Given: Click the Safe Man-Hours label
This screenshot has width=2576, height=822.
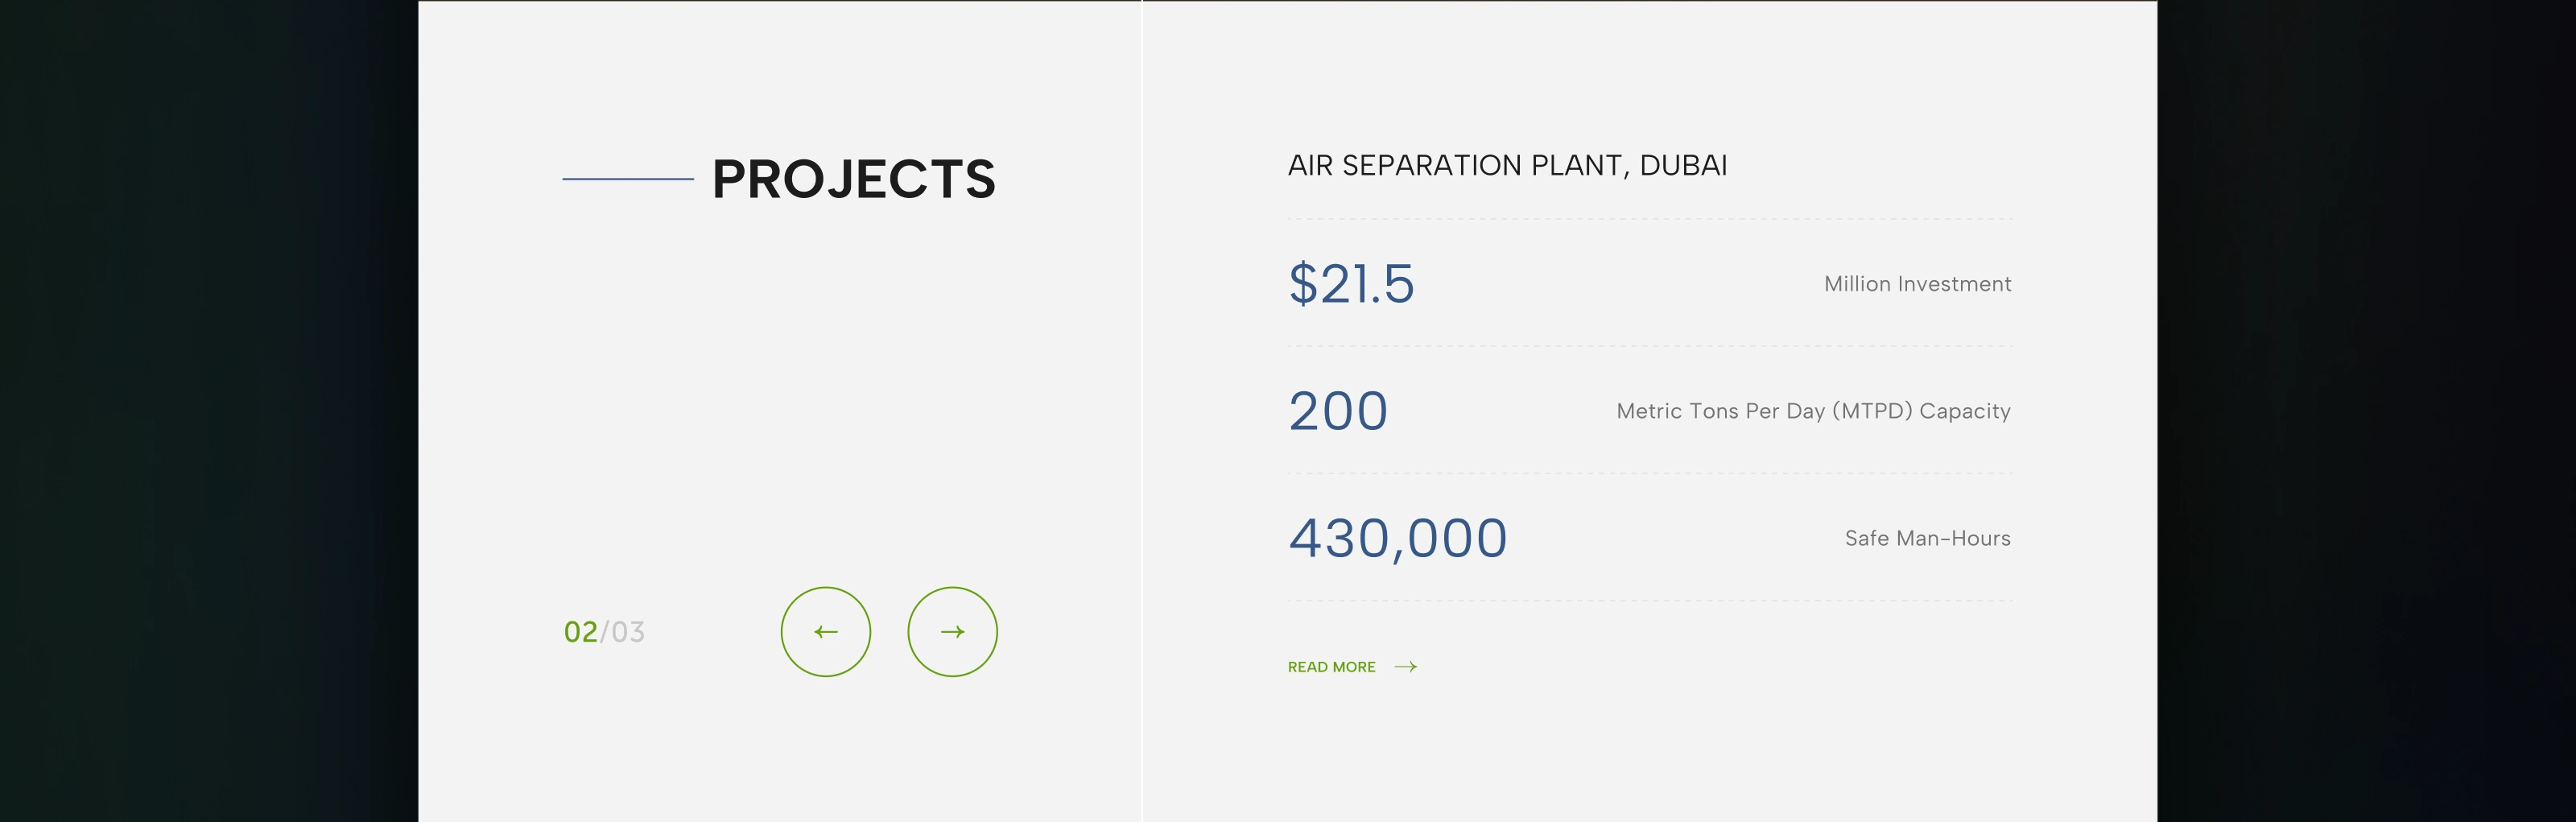Looking at the screenshot, I should pos(1927,538).
